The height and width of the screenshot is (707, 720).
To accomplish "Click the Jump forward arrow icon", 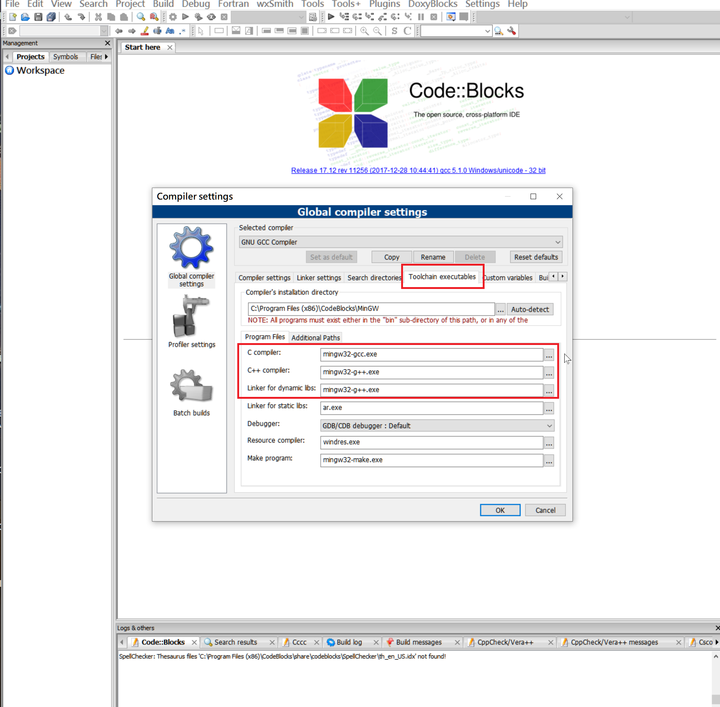I will 132,31.
